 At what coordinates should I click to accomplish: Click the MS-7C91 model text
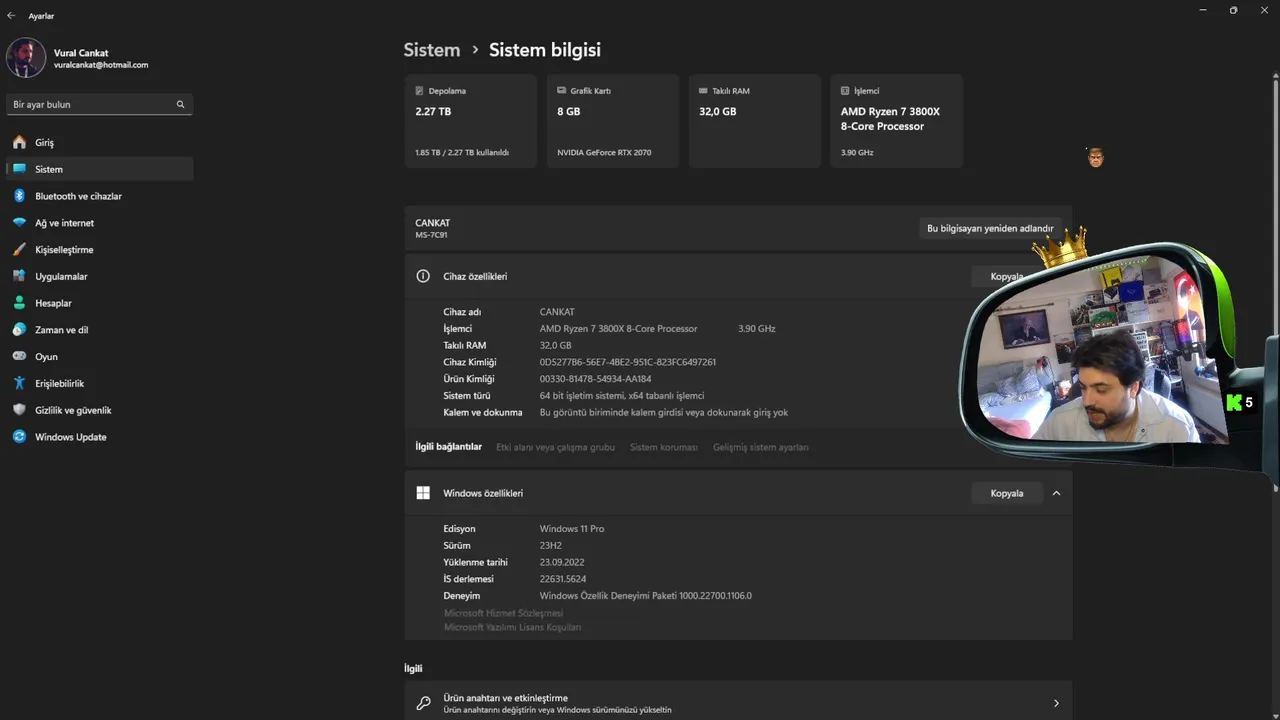click(431, 235)
